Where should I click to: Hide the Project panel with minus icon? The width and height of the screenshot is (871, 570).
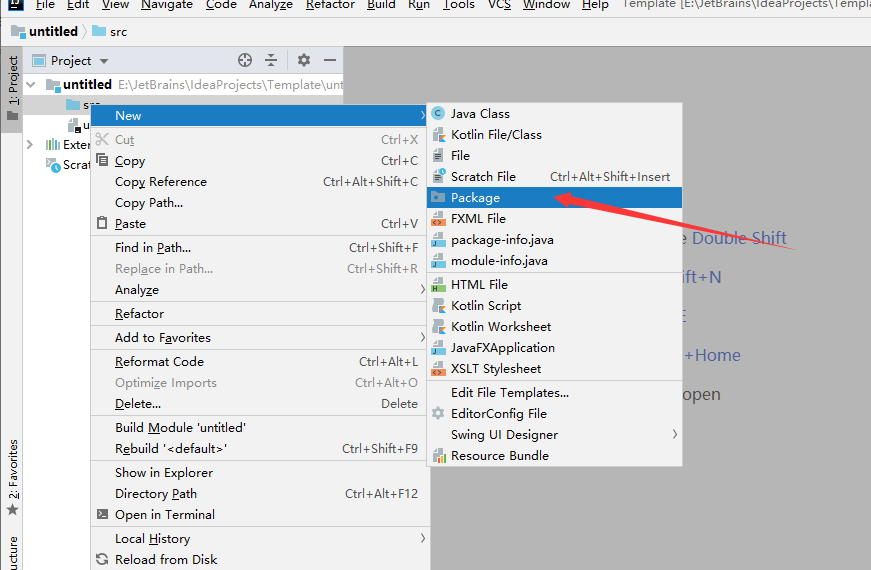[x=330, y=60]
